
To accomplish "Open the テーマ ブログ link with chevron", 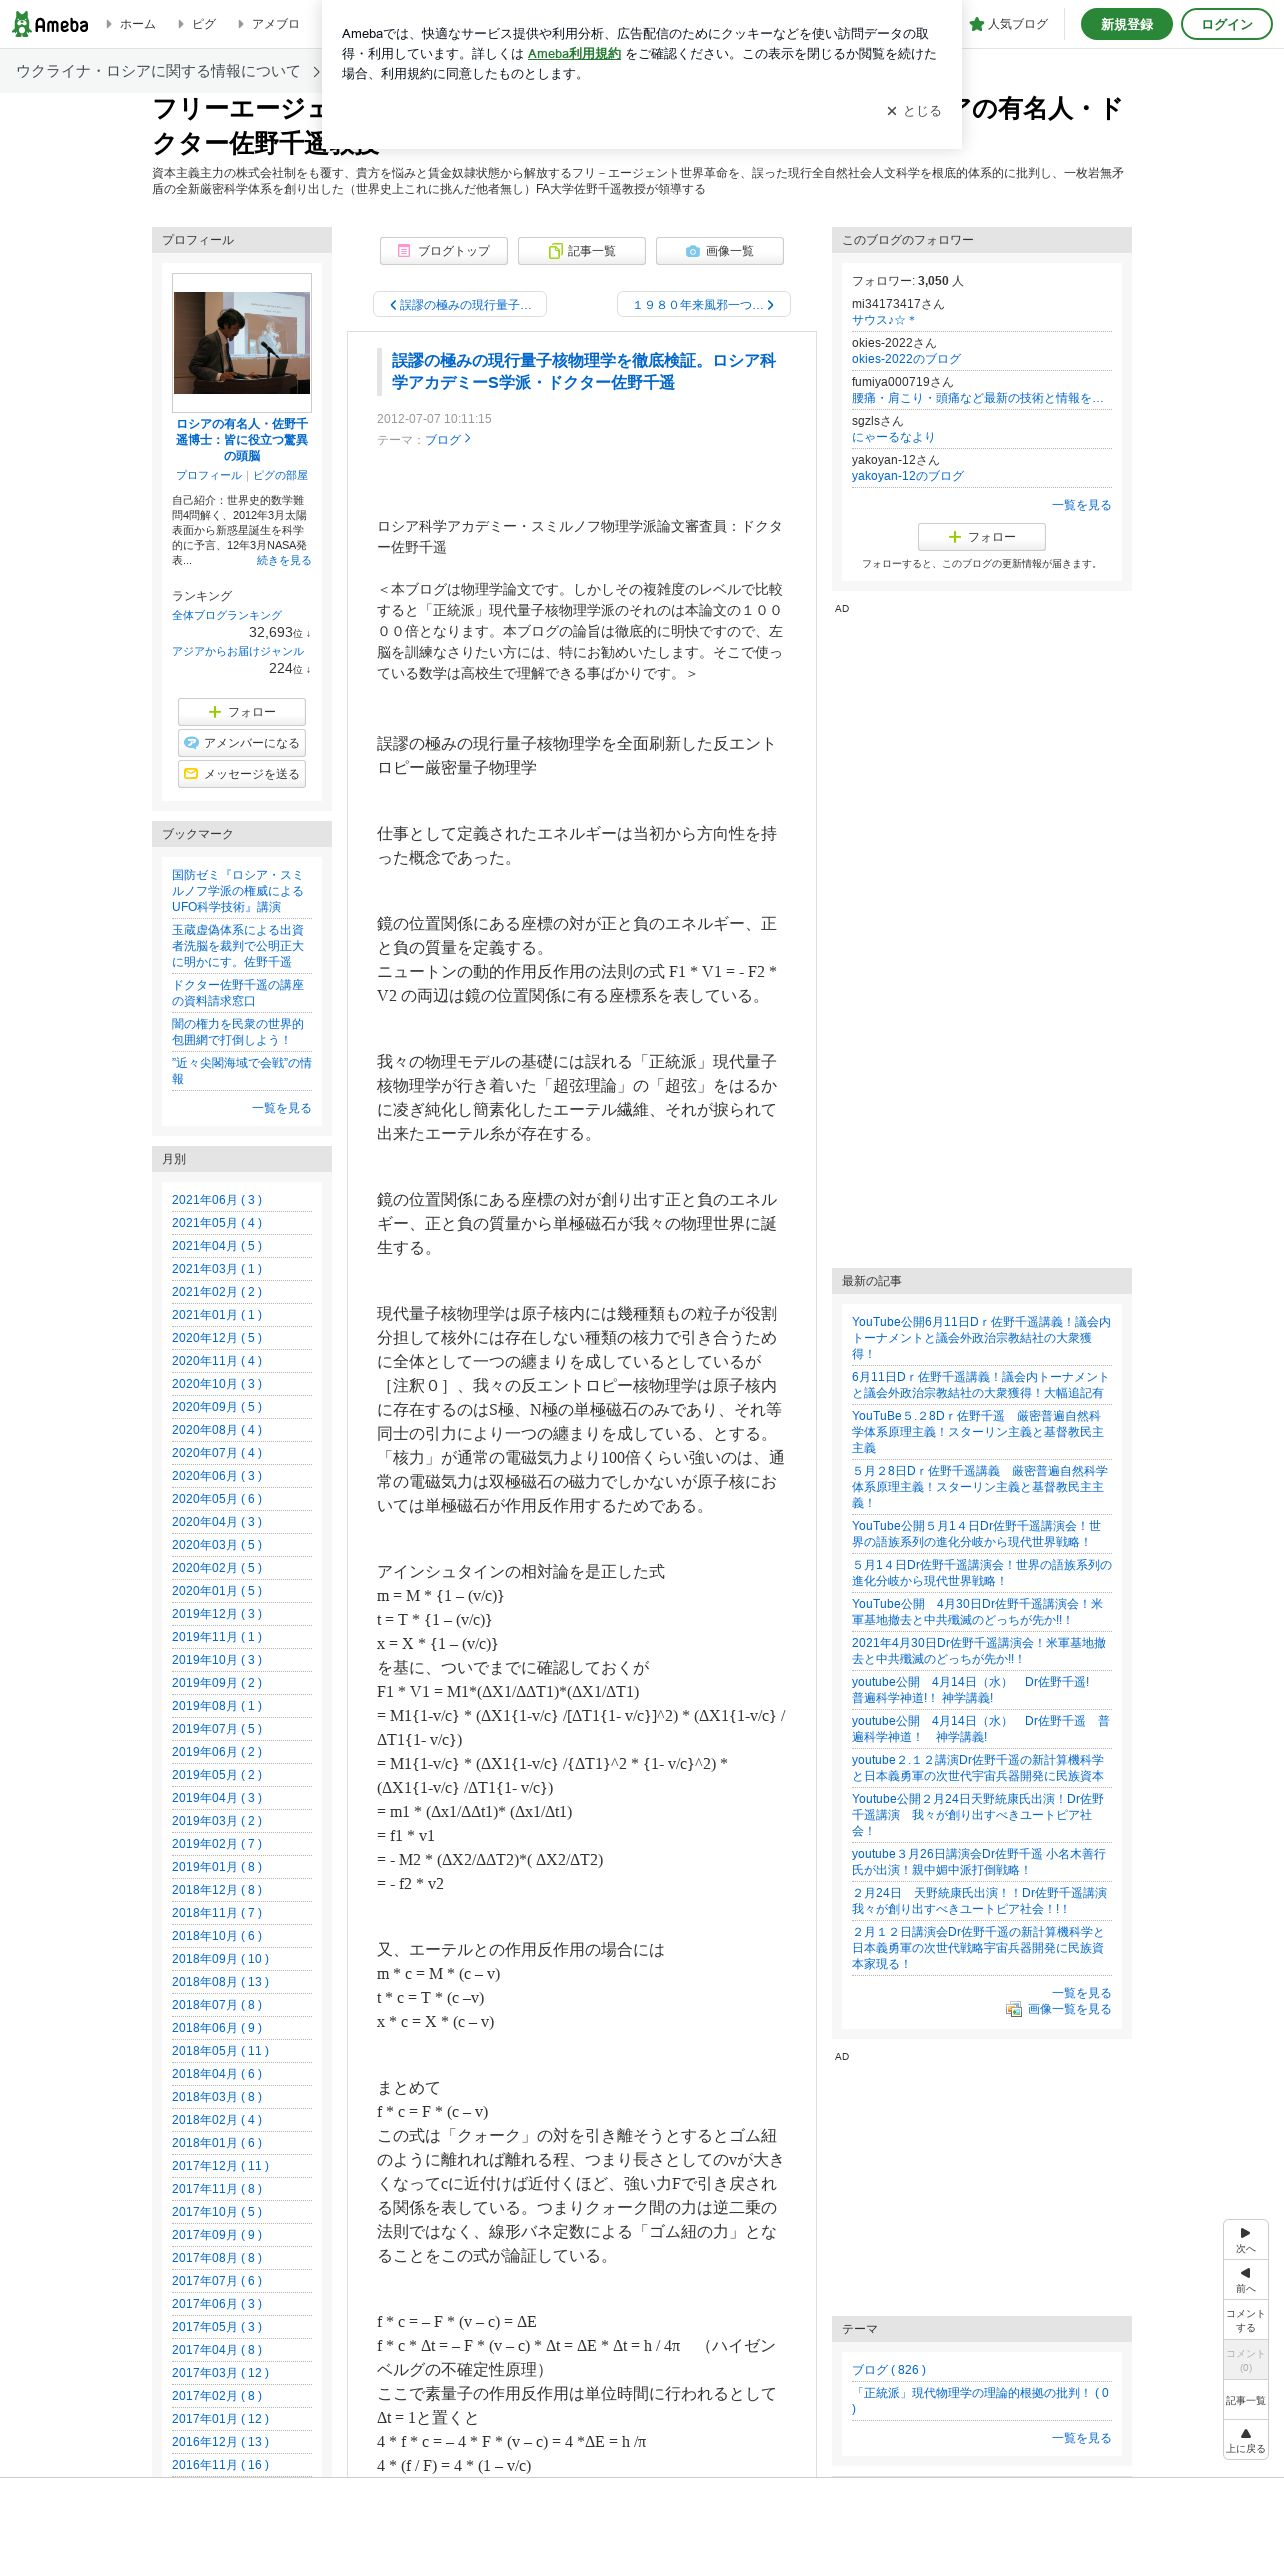I will tap(447, 439).
